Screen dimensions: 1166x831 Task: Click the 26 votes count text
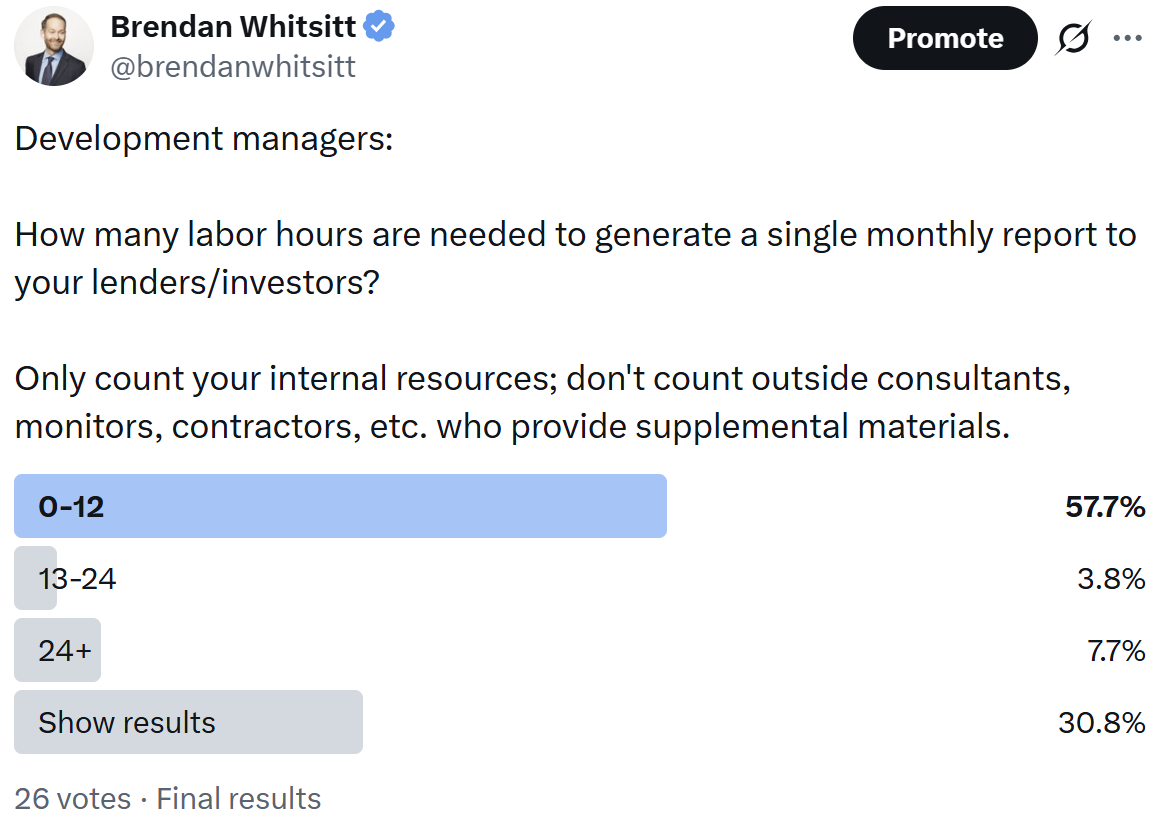point(72,799)
